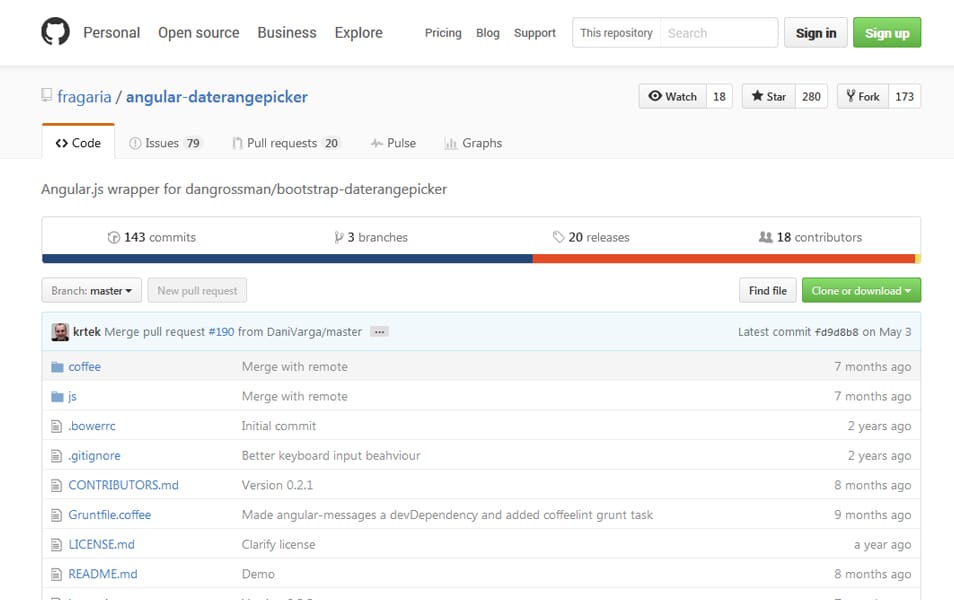
Task: Click the green Sign up button
Action: (x=886, y=33)
